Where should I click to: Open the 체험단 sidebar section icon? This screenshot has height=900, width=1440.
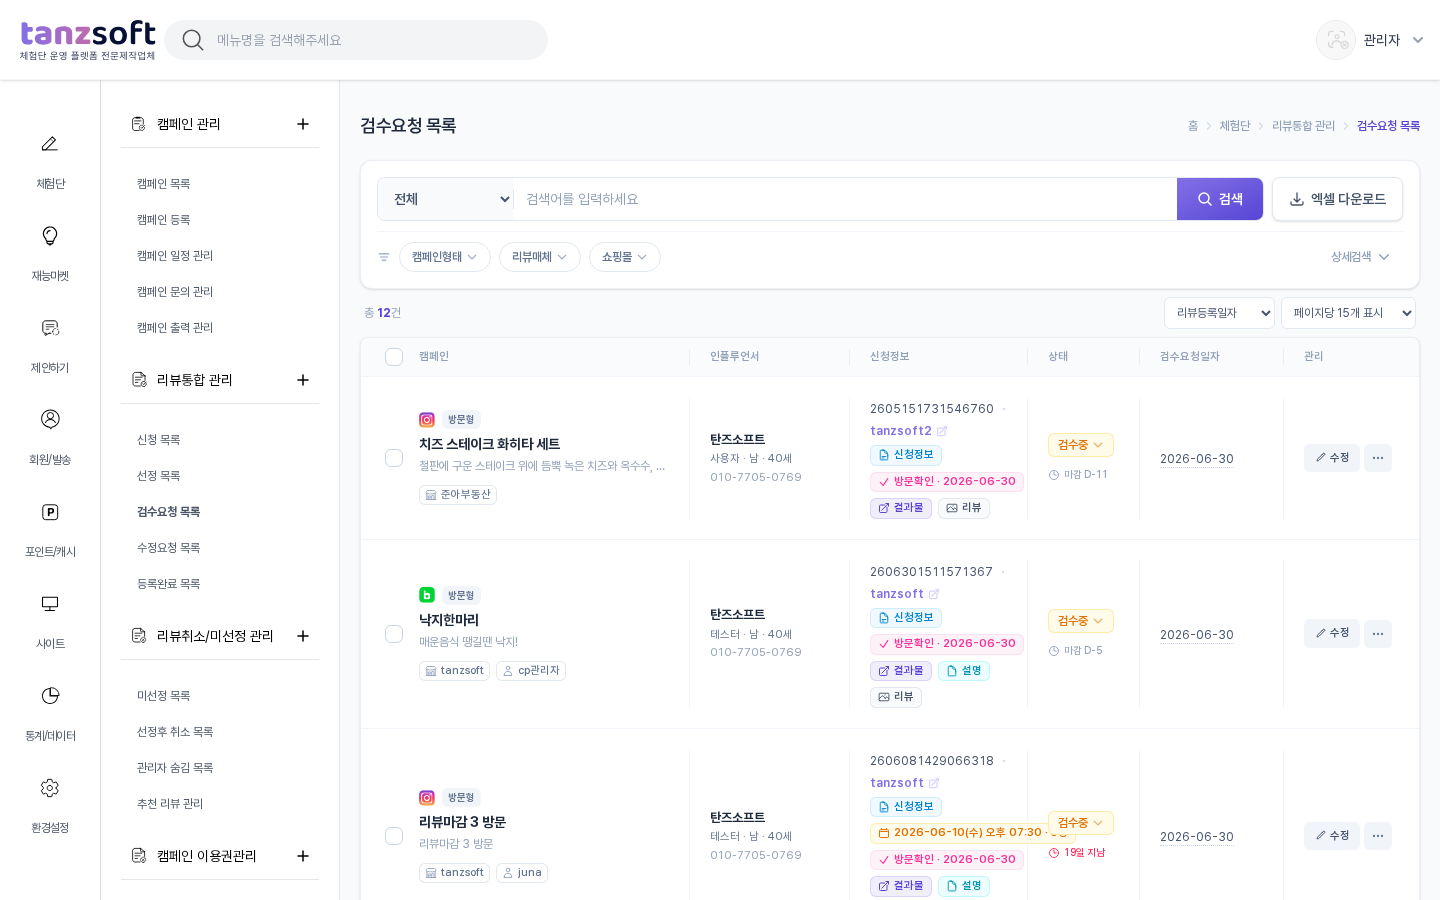tap(49, 144)
